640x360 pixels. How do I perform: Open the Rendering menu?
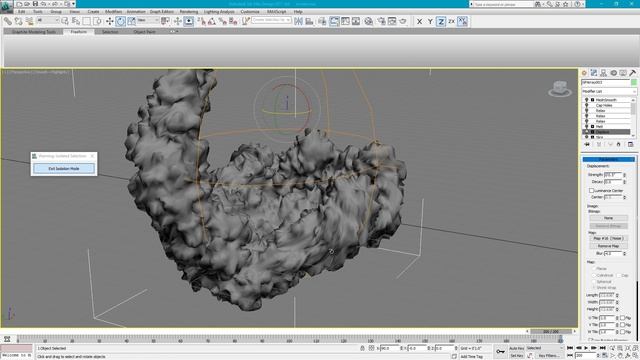189,12
